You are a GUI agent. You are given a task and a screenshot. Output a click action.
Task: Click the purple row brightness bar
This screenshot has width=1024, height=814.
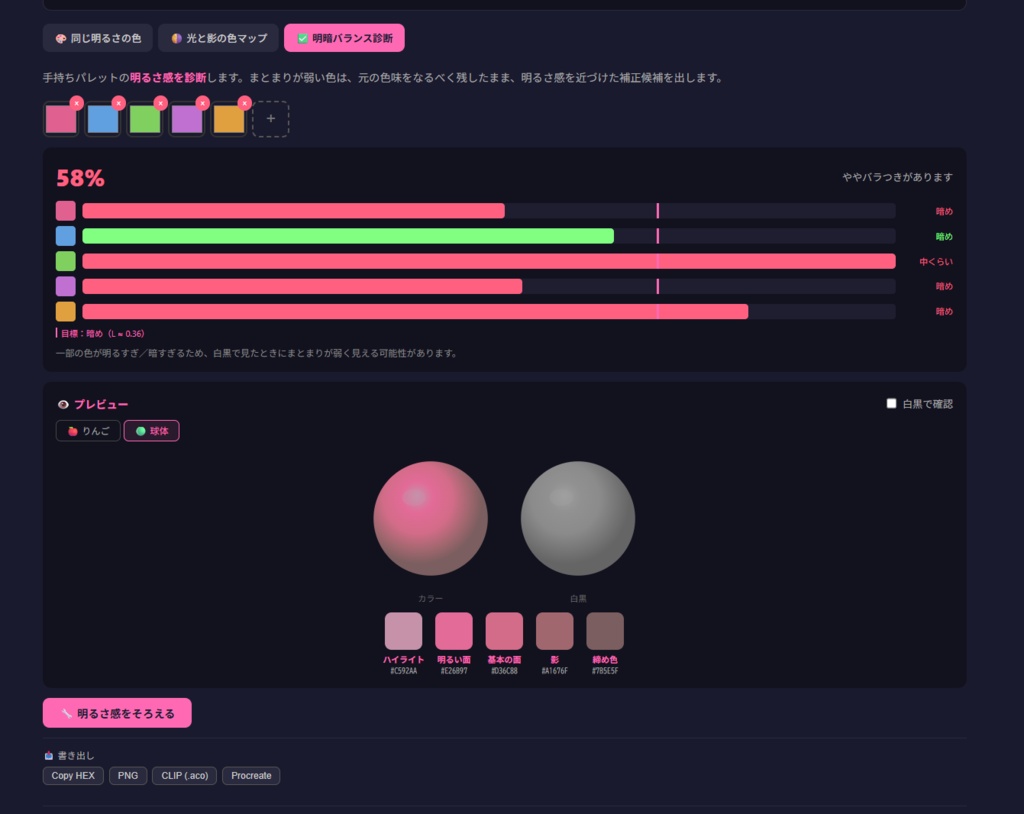[x=302, y=286]
